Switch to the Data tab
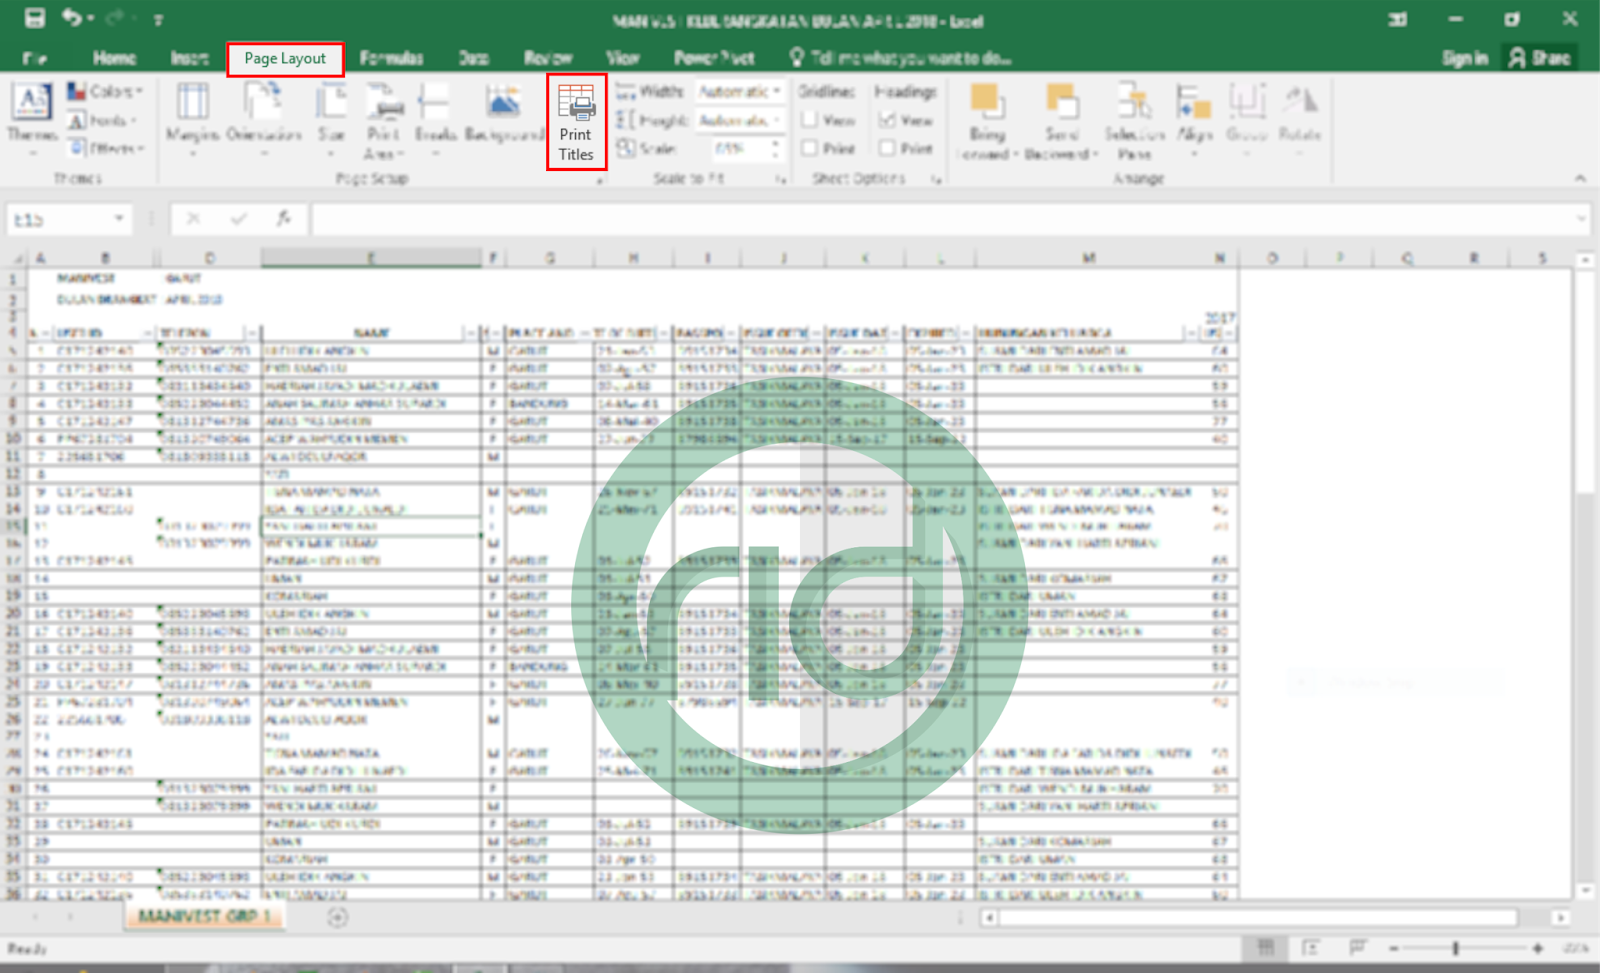The width and height of the screenshot is (1600, 973). [474, 58]
